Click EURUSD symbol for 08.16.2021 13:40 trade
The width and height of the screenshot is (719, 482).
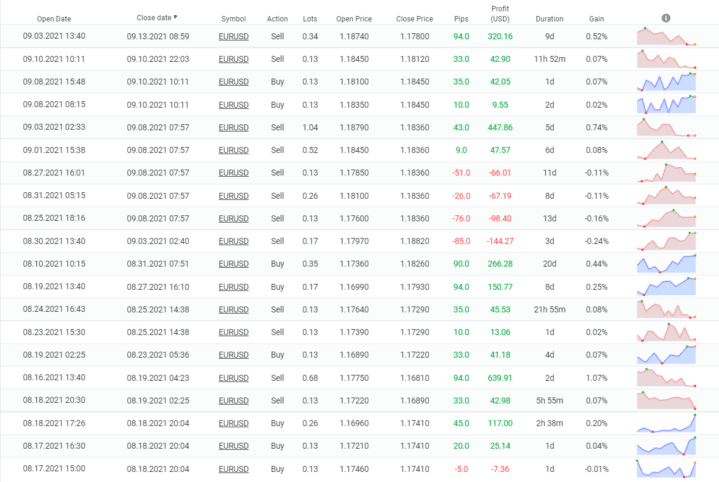(x=233, y=377)
